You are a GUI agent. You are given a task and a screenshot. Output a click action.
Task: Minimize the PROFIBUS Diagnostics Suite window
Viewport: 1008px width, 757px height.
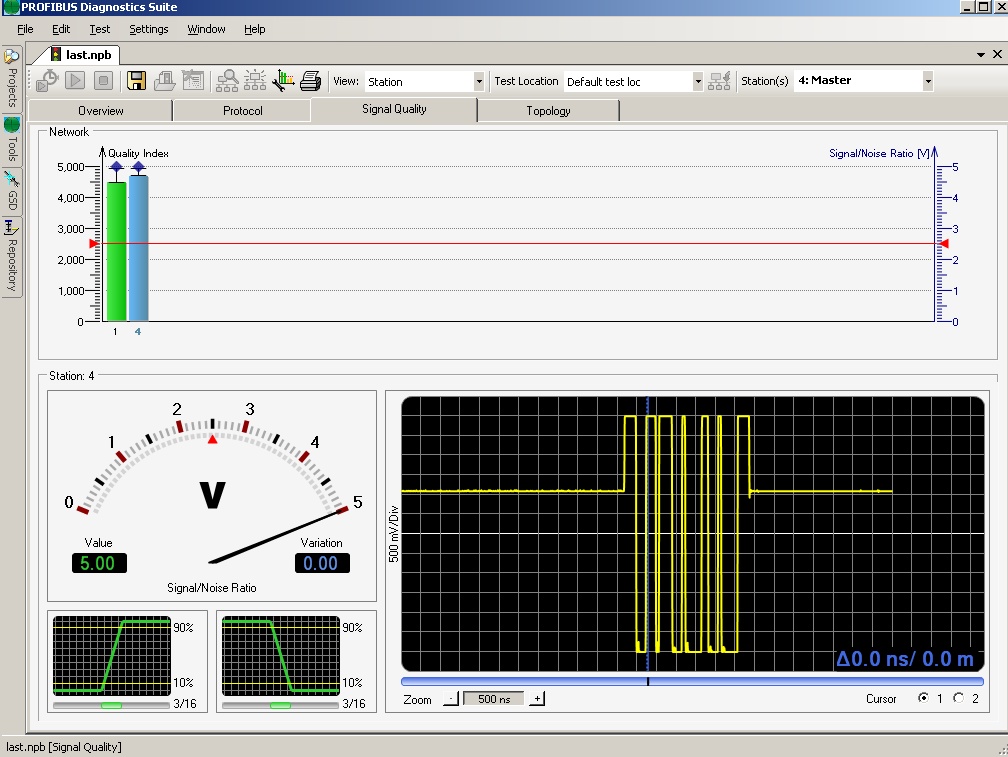(968, 7)
